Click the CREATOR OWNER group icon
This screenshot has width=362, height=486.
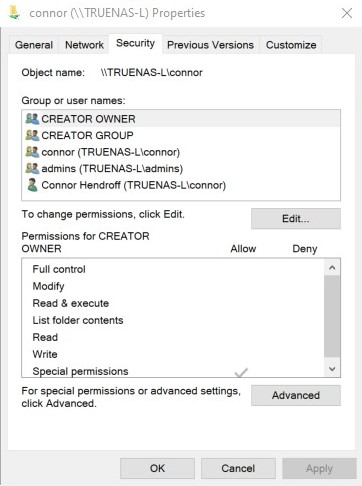tap(32, 119)
